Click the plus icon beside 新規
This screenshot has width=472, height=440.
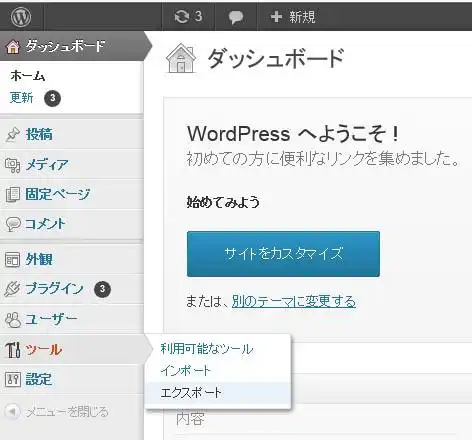[x=276, y=16]
